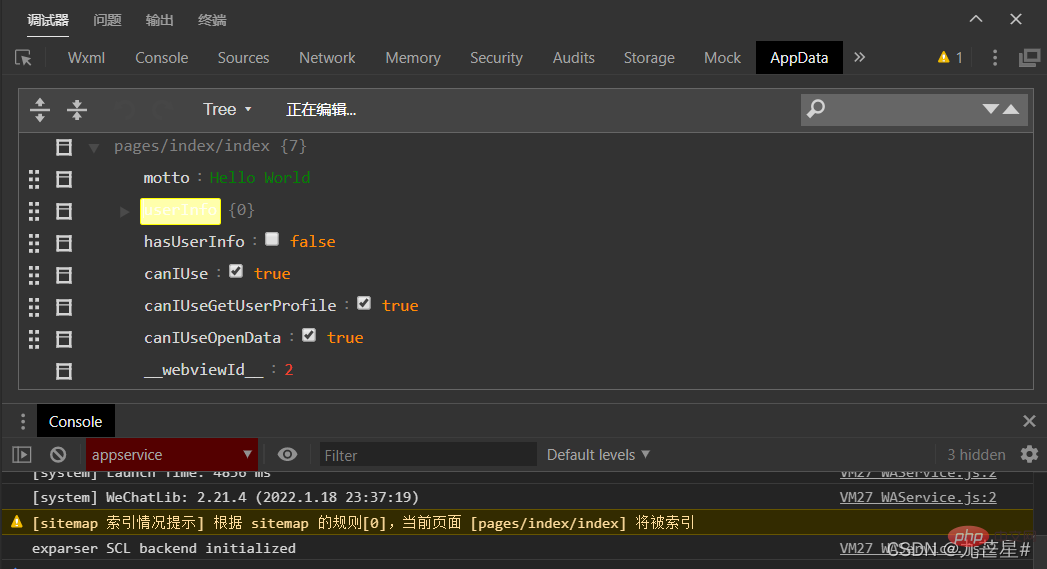Toggle the live expression eye icon
This screenshot has width=1047, height=569.
287,455
